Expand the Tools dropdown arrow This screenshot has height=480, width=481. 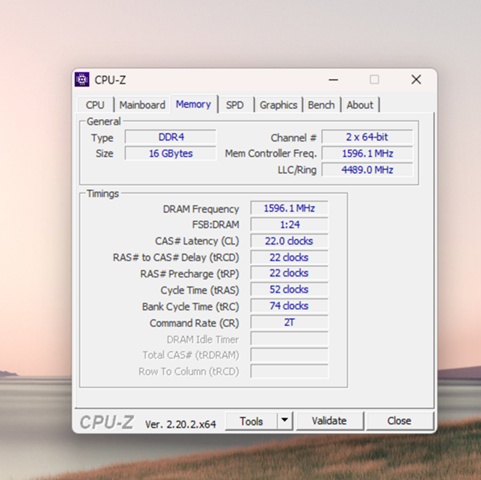coord(285,421)
